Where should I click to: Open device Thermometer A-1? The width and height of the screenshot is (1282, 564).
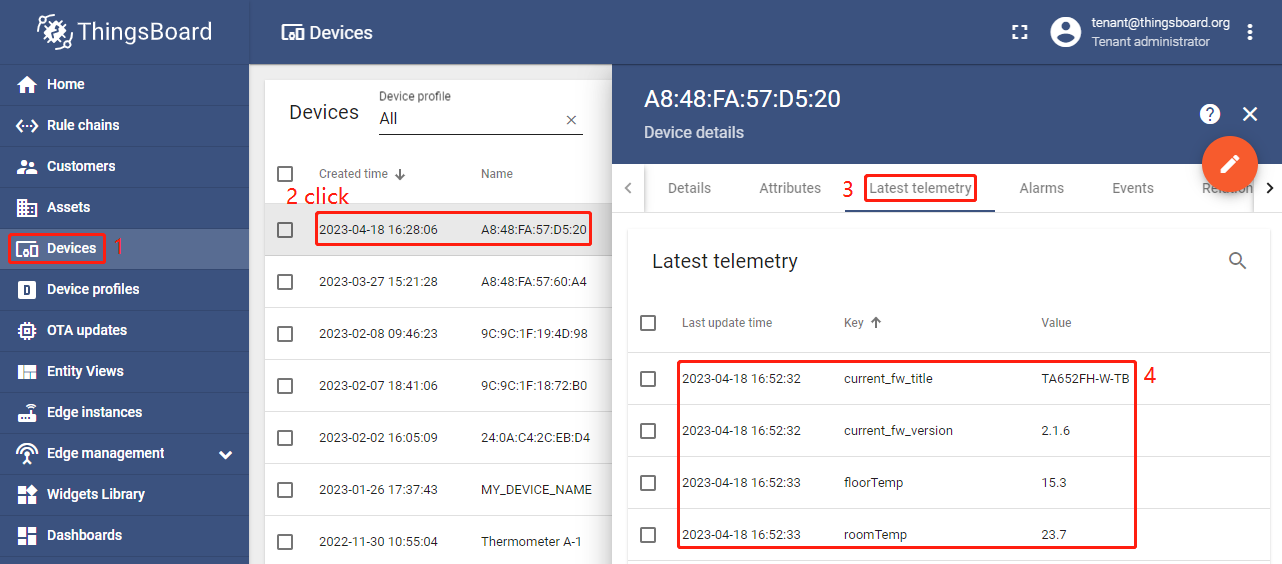[531, 542]
